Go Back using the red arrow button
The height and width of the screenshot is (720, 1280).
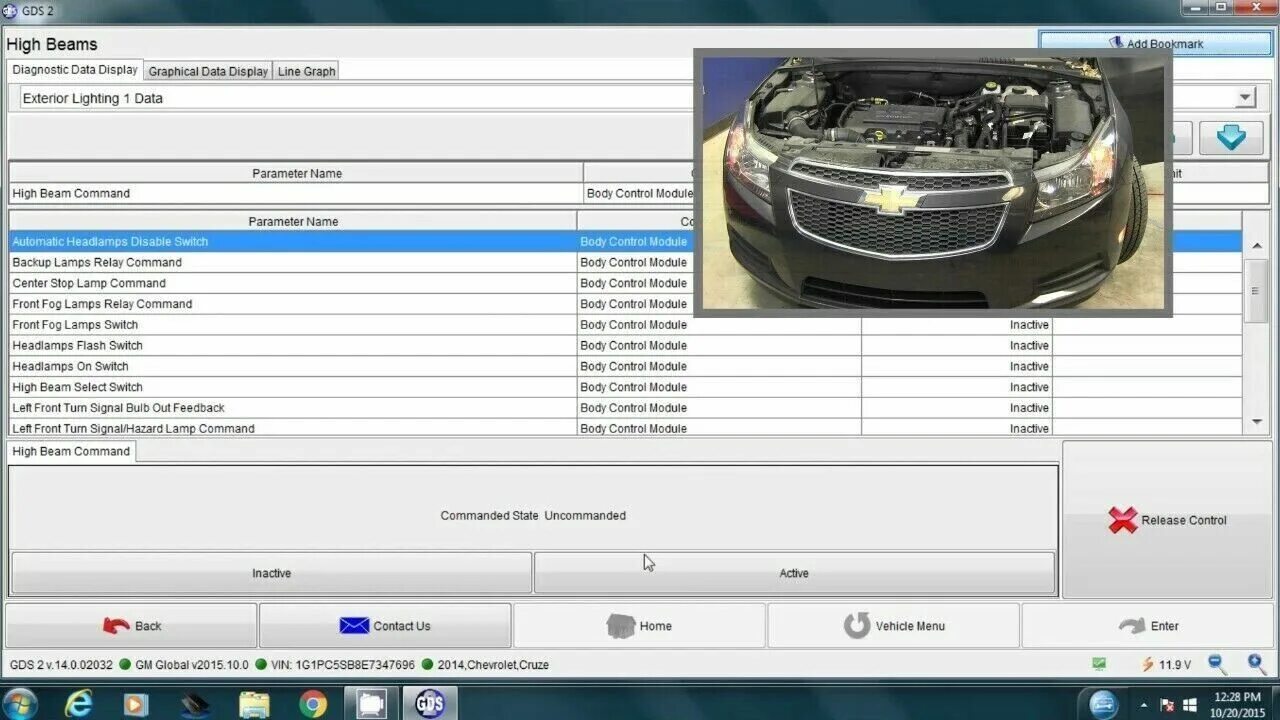click(x=131, y=626)
